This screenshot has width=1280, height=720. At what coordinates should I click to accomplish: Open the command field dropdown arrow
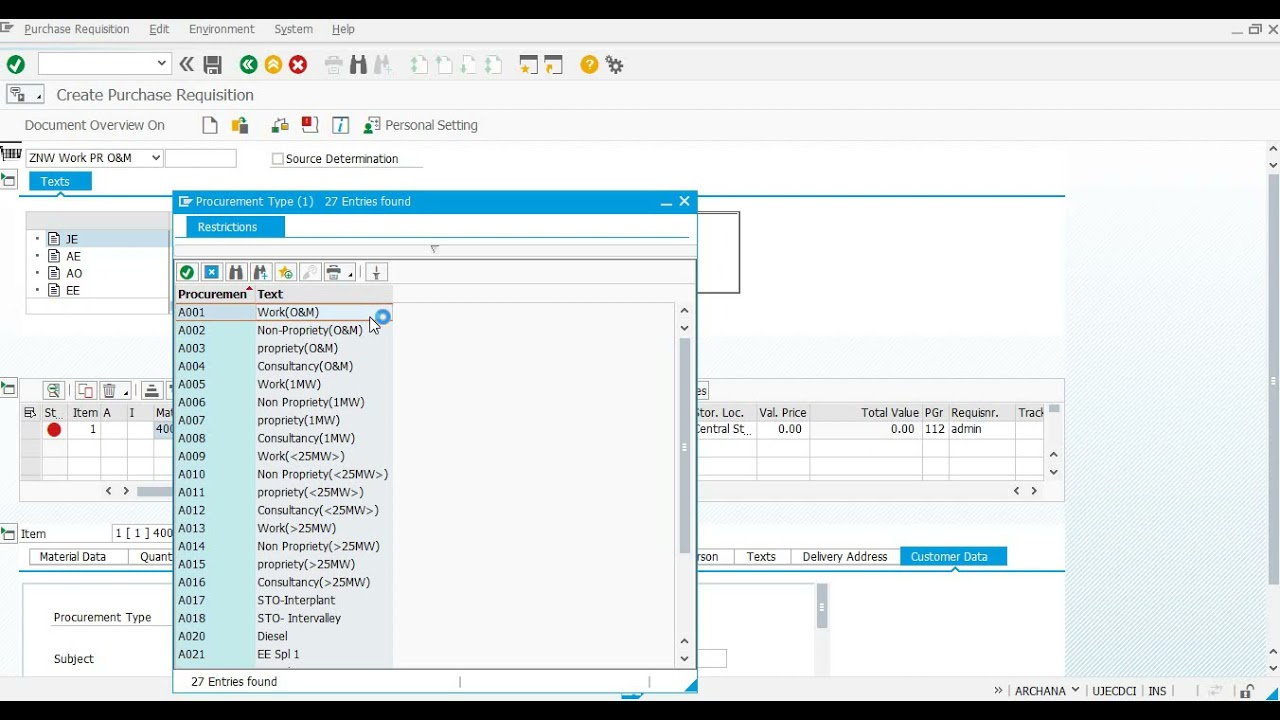click(161, 64)
